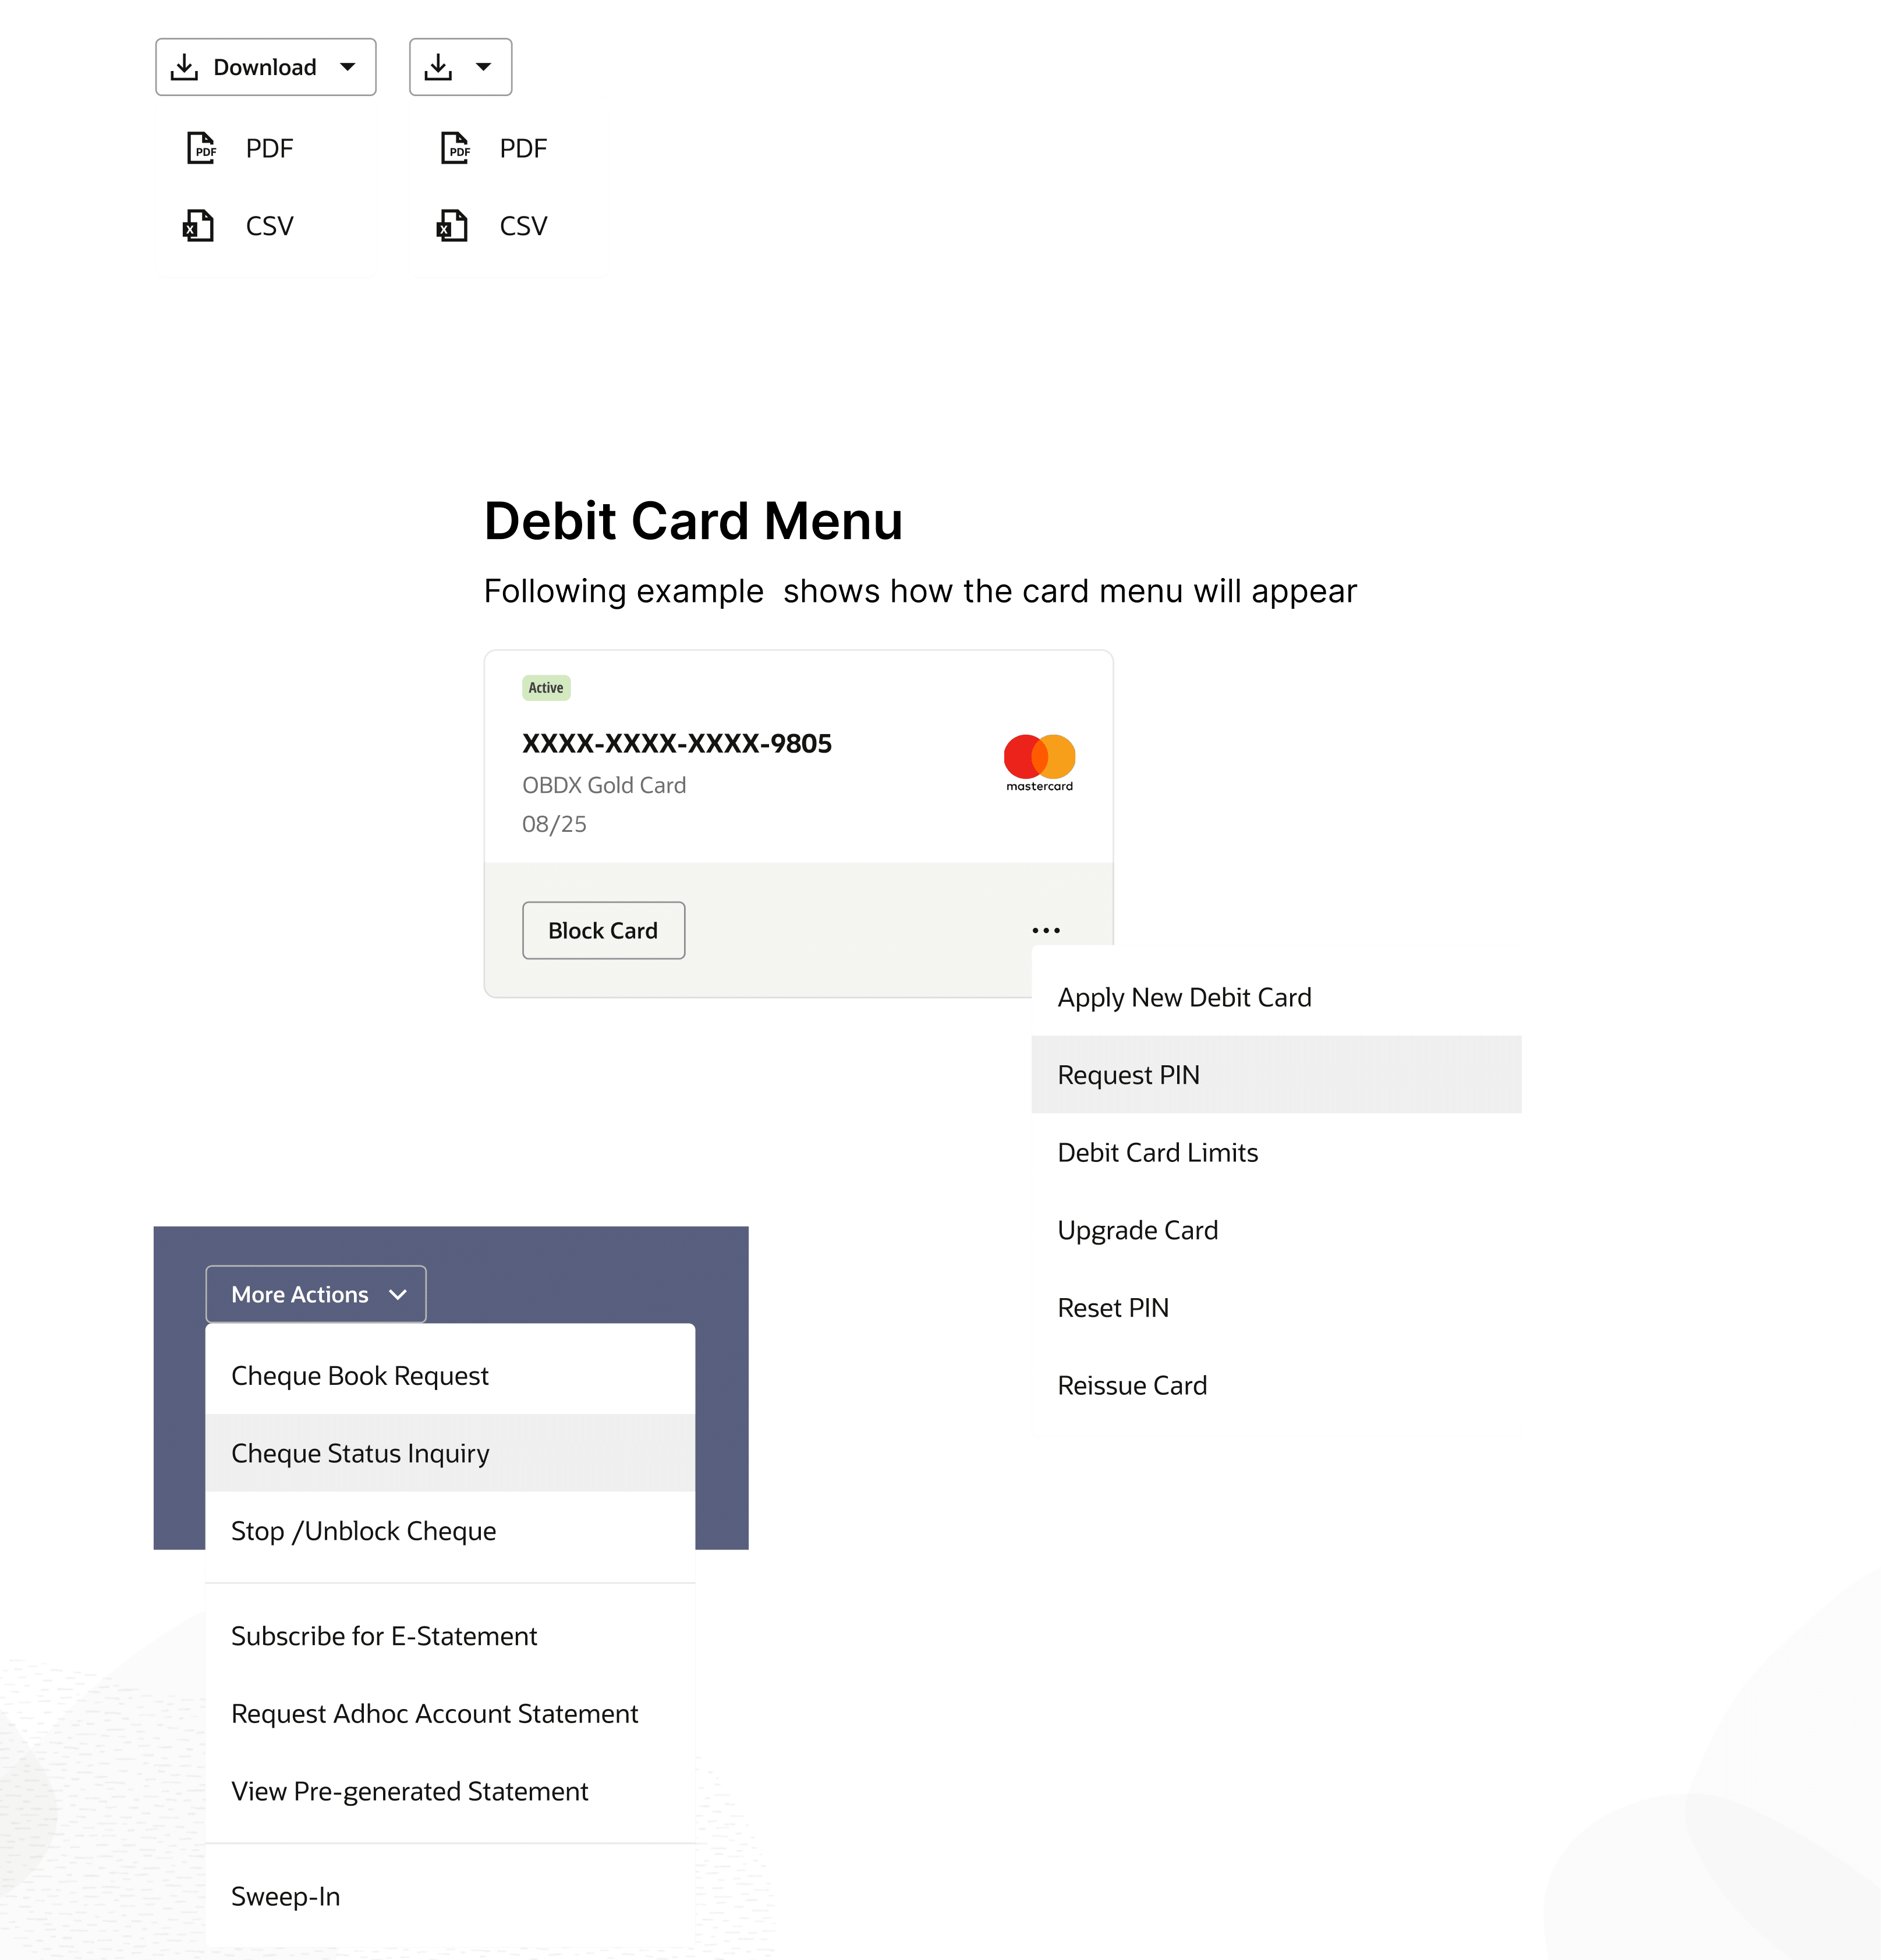Click the PDF file icon in the second dropdown
Viewport: 1881px width, 1960px height.
coord(455,148)
